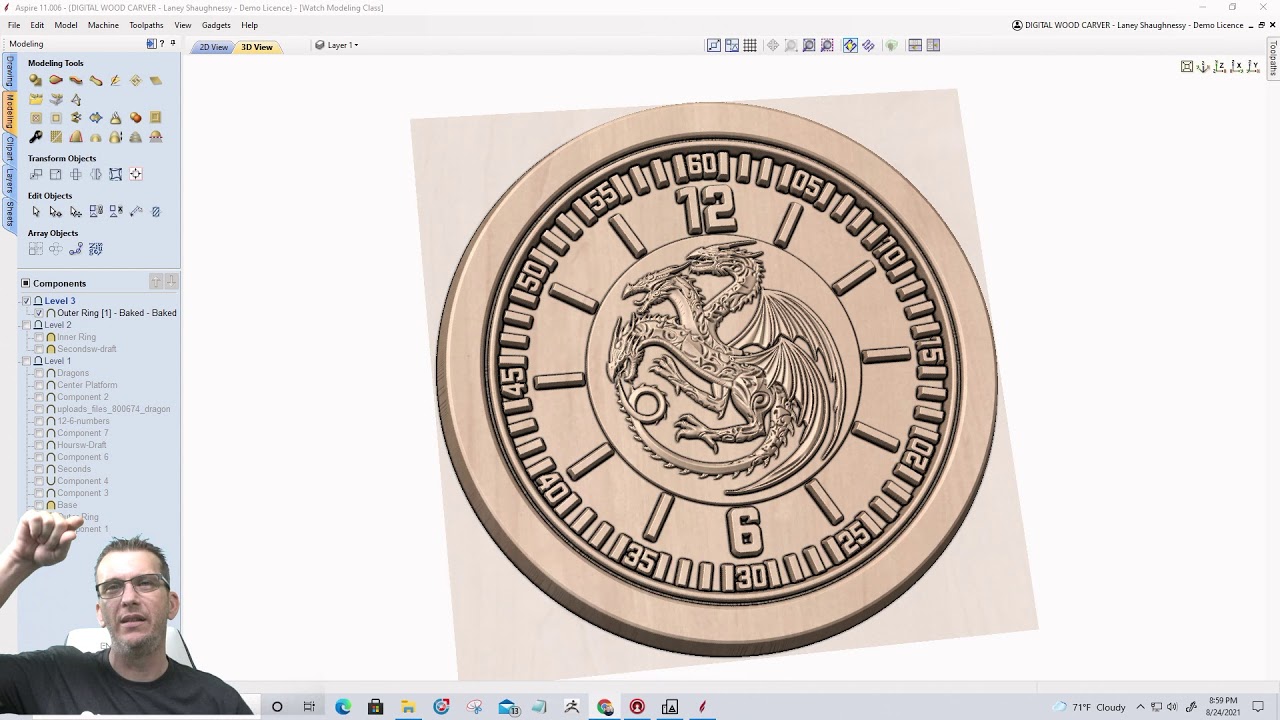The width and height of the screenshot is (1280, 720).
Task: Click the grid view toolbar icon
Action: tap(750, 45)
